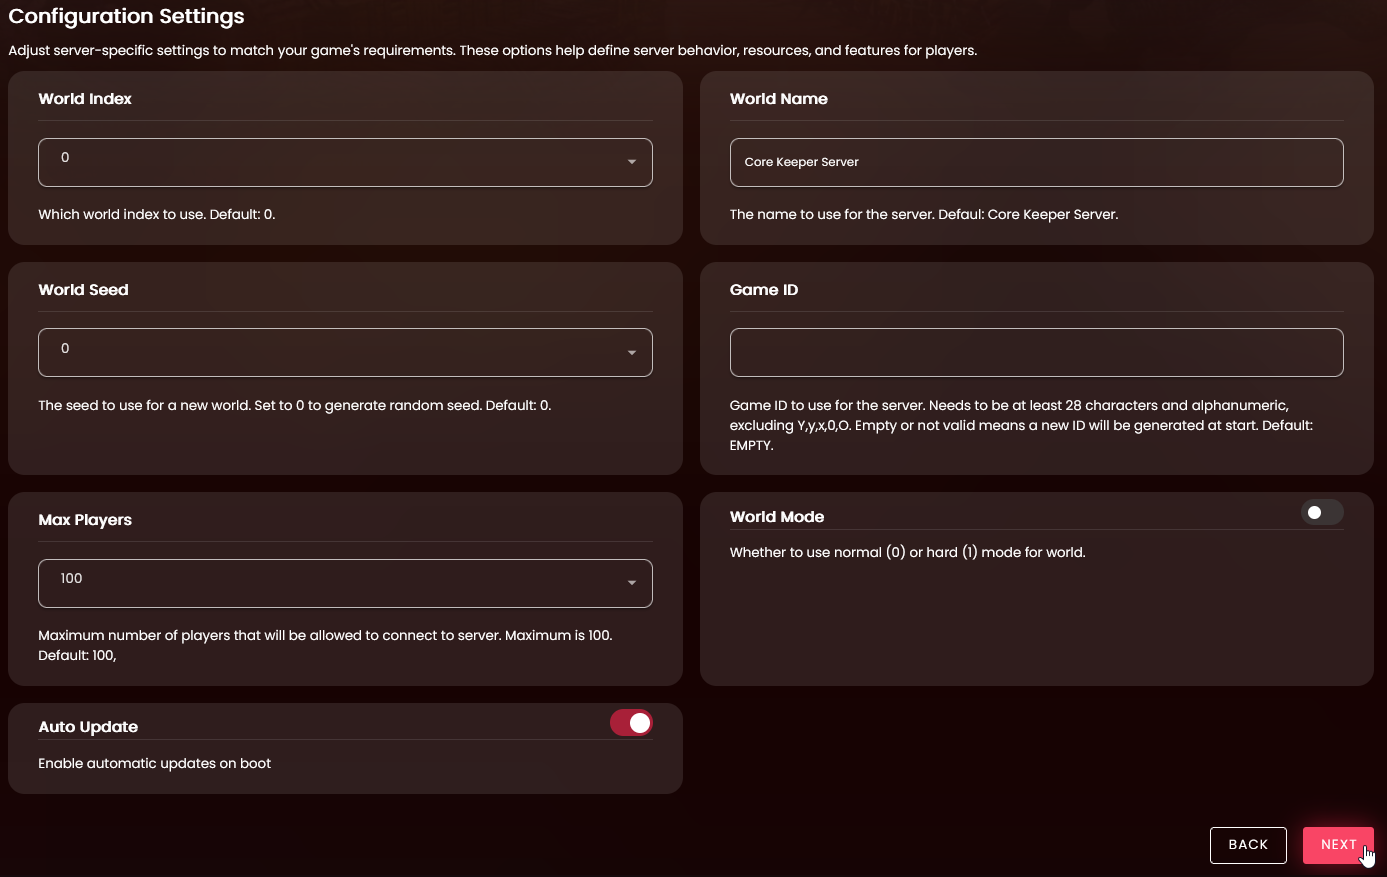Screen dimensions: 1387x877
Task: Click the Max Players chevron icon
Action: [x=631, y=583]
